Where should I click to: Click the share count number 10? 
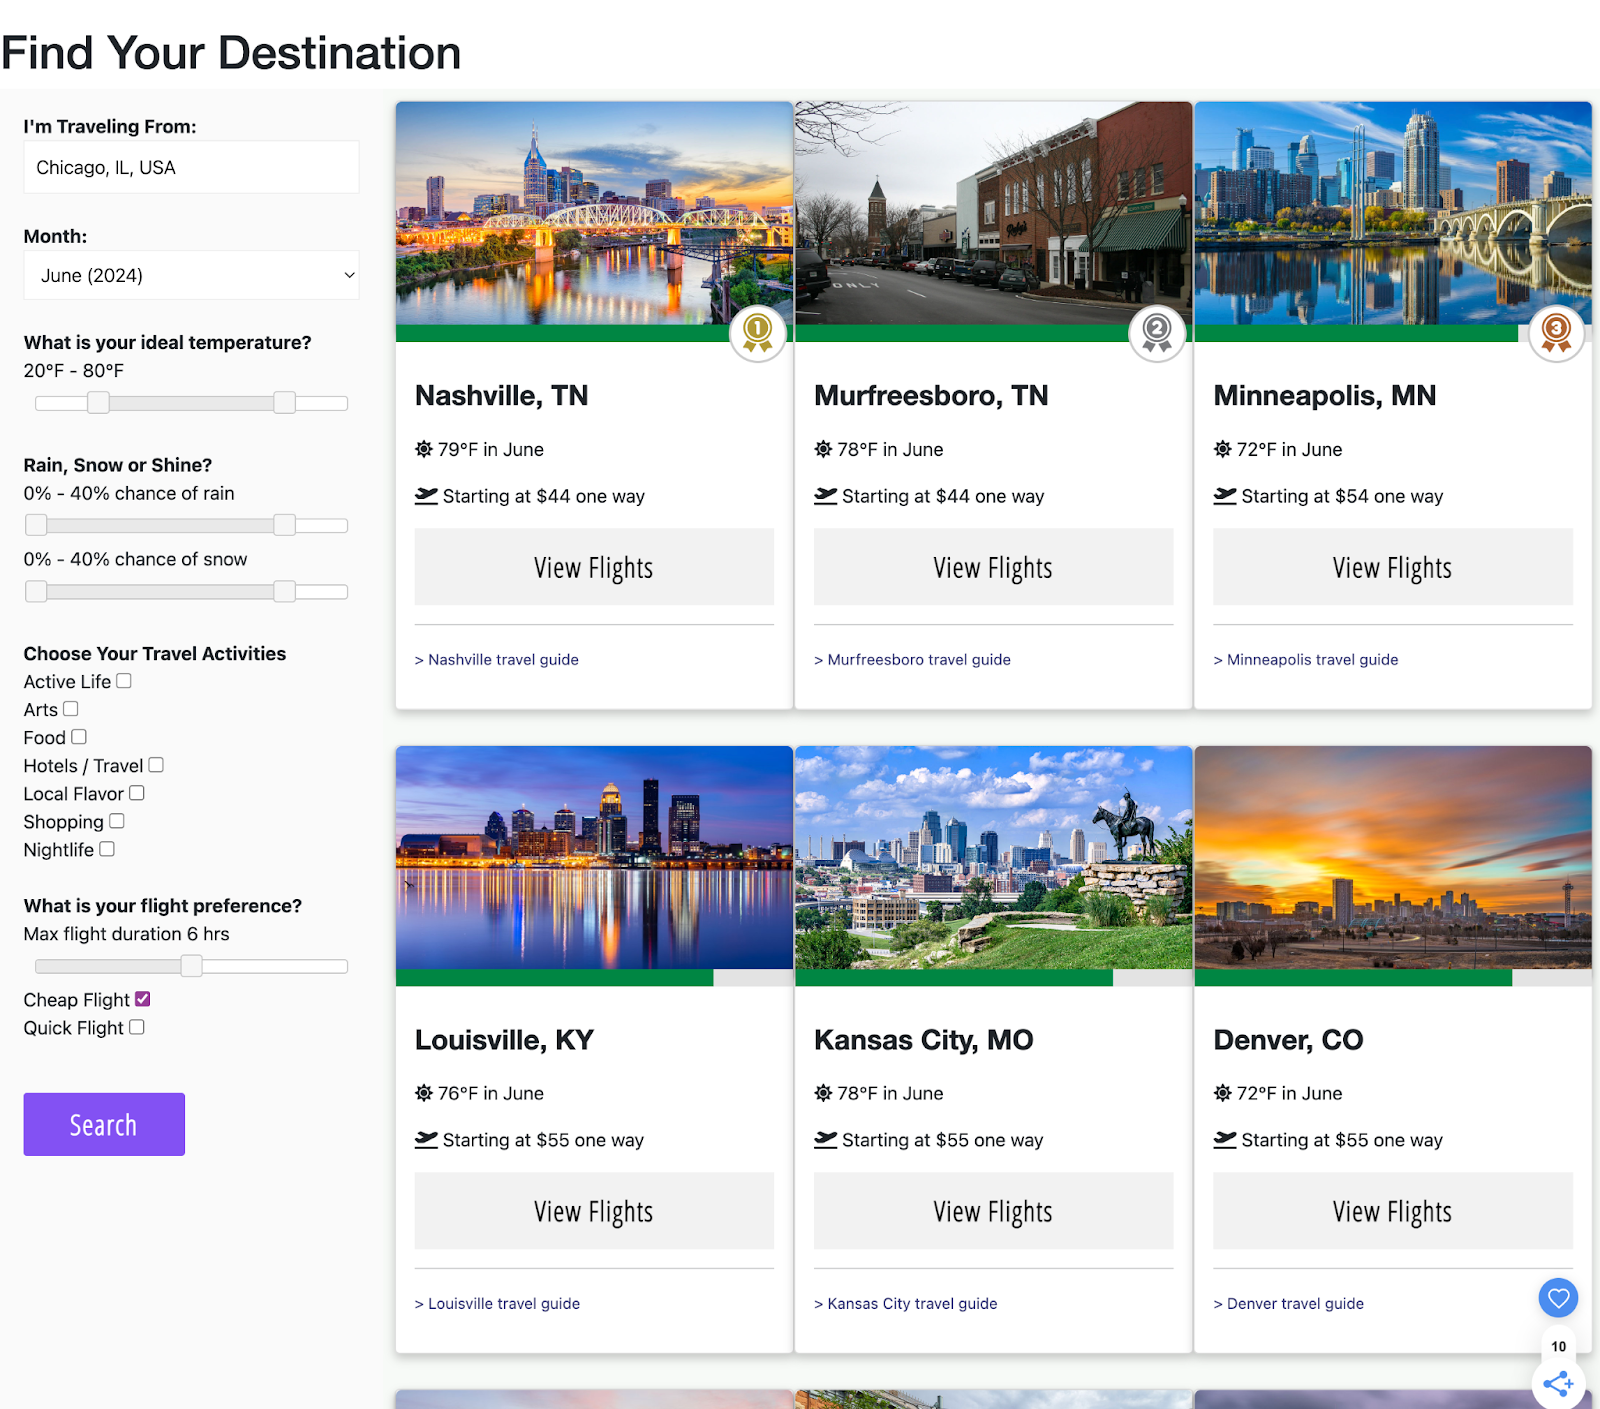click(1558, 1346)
